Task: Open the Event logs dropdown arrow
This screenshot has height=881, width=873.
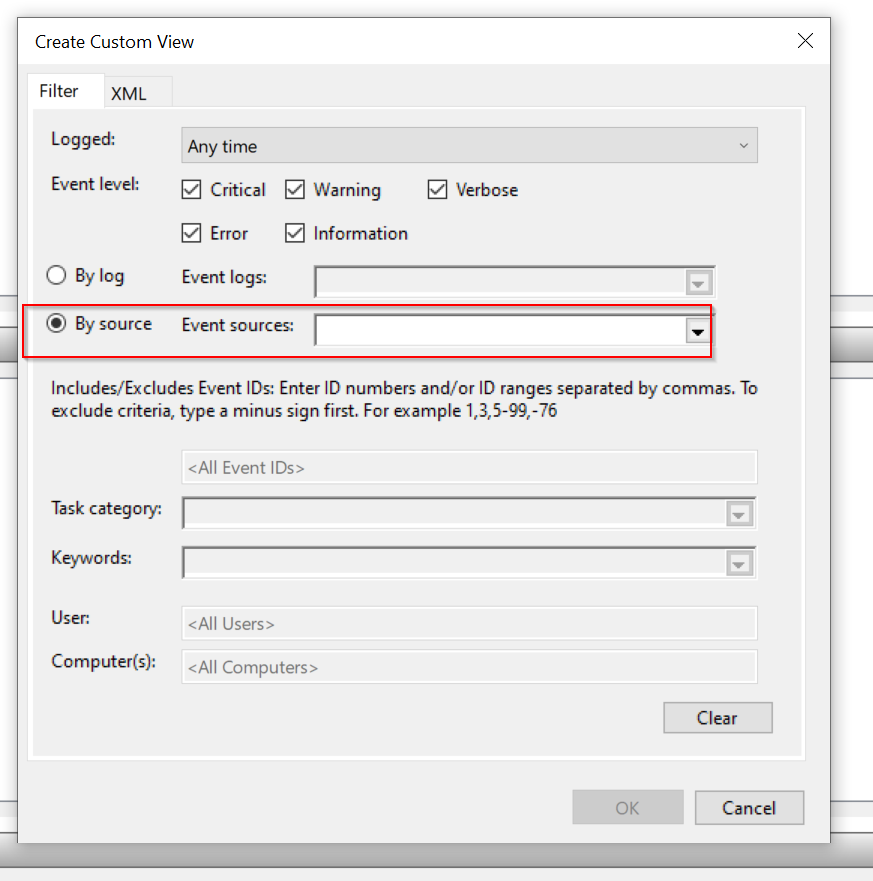Action: [x=698, y=283]
